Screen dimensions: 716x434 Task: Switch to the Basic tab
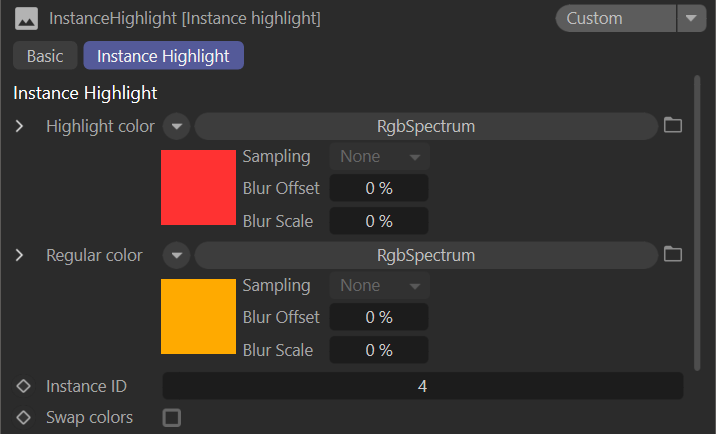click(45, 56)
